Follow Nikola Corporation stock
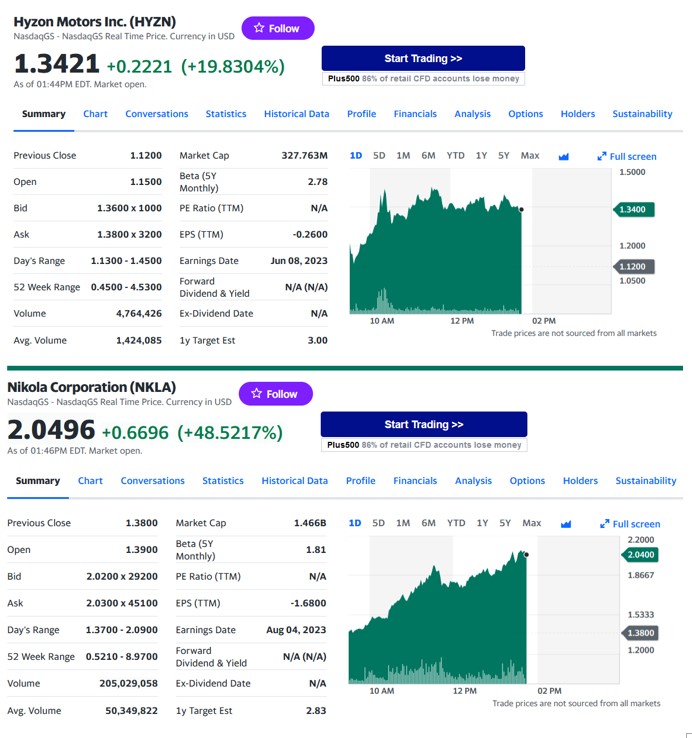 (276, 394)
